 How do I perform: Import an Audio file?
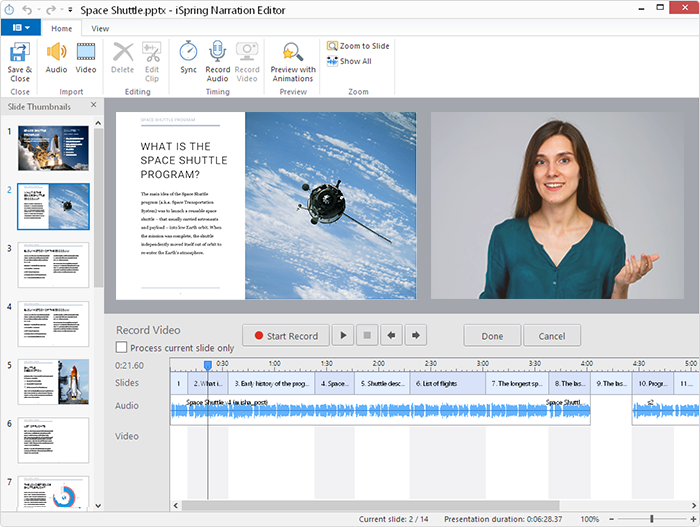point(56,57)
